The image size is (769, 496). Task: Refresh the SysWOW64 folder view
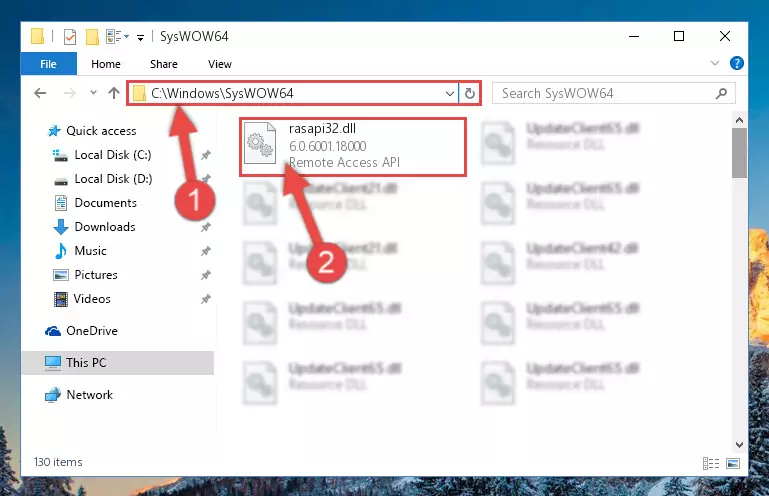470,93
